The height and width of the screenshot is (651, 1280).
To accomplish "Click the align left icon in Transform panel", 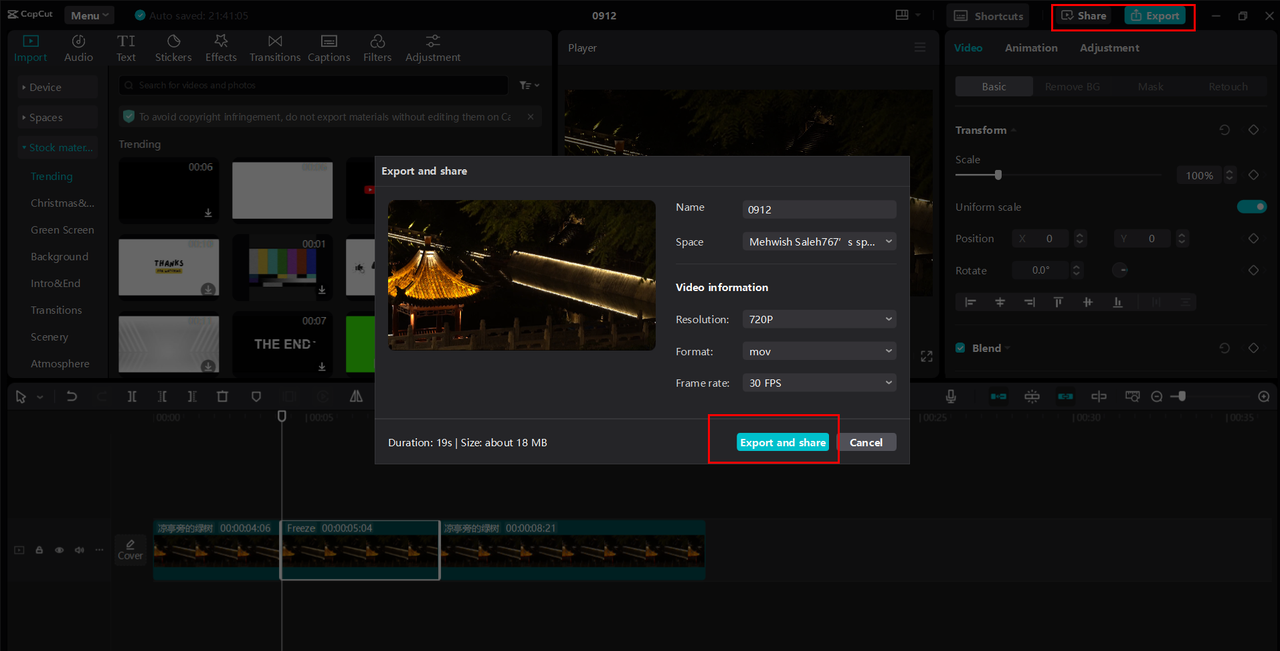I will tap(970, 302).
